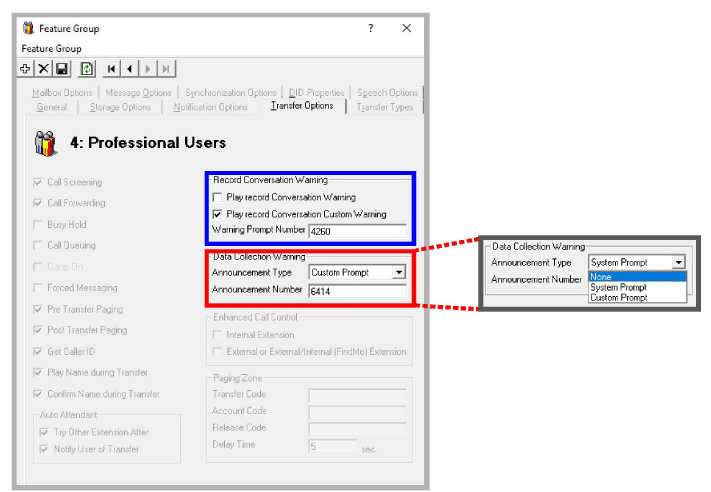Click the Professional Users group icon
The image size is (711, 492).
point(45,143)
